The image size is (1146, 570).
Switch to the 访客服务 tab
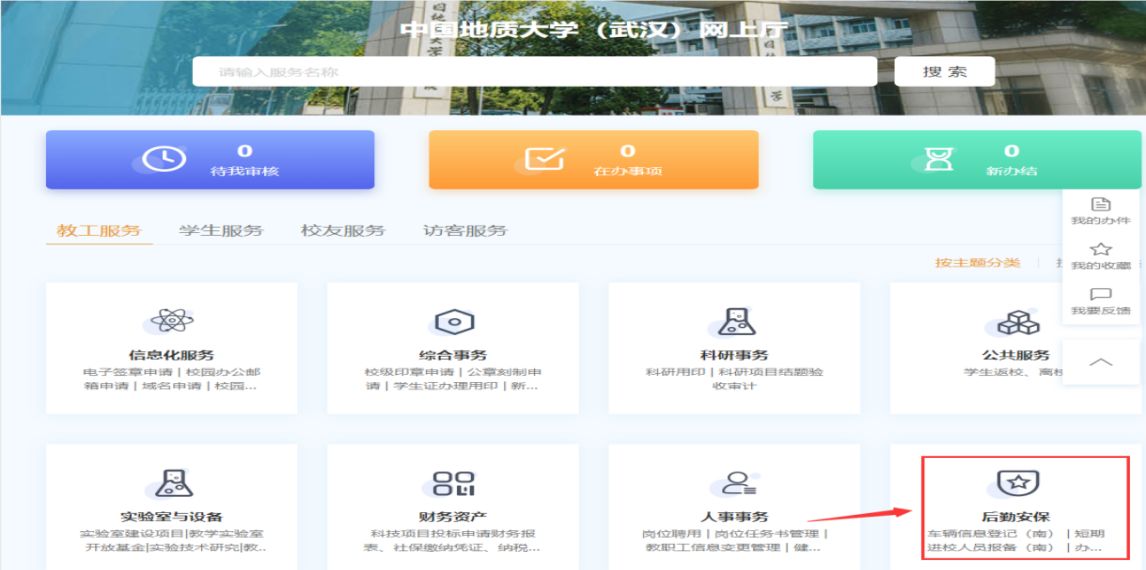pyautogui.click(x=465, y=231)
